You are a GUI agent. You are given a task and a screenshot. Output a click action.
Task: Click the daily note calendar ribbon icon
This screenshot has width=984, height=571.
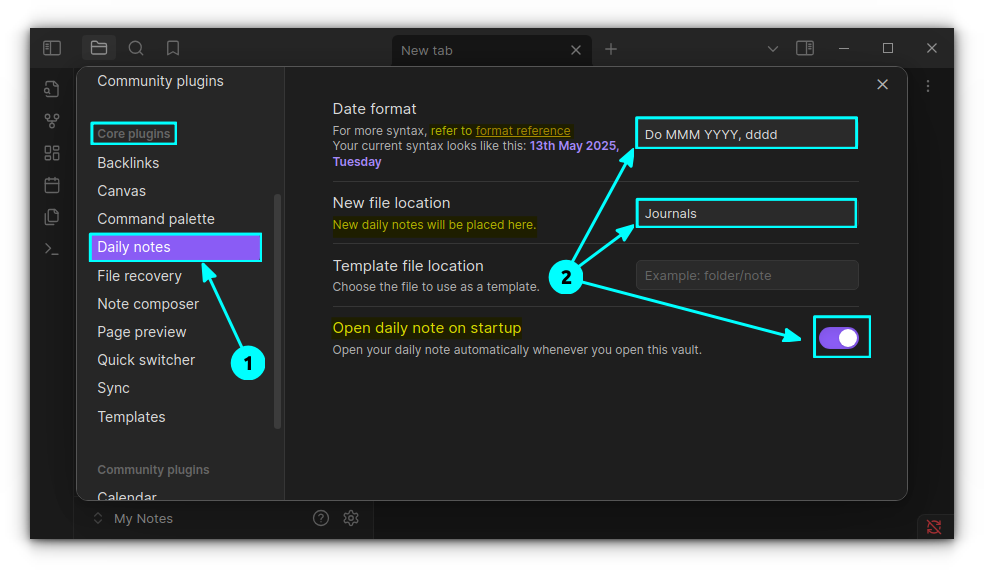pos(52,185)
